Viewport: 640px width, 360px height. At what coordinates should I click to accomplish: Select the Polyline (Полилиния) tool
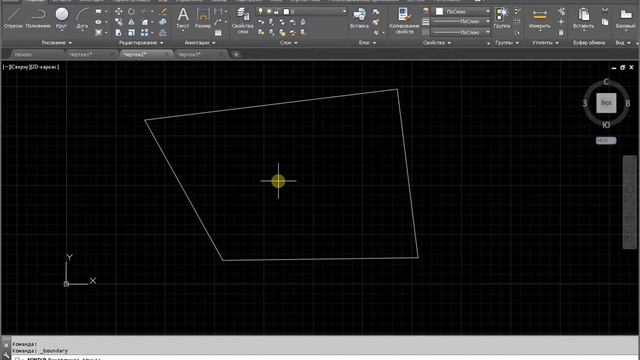(38, 18)
